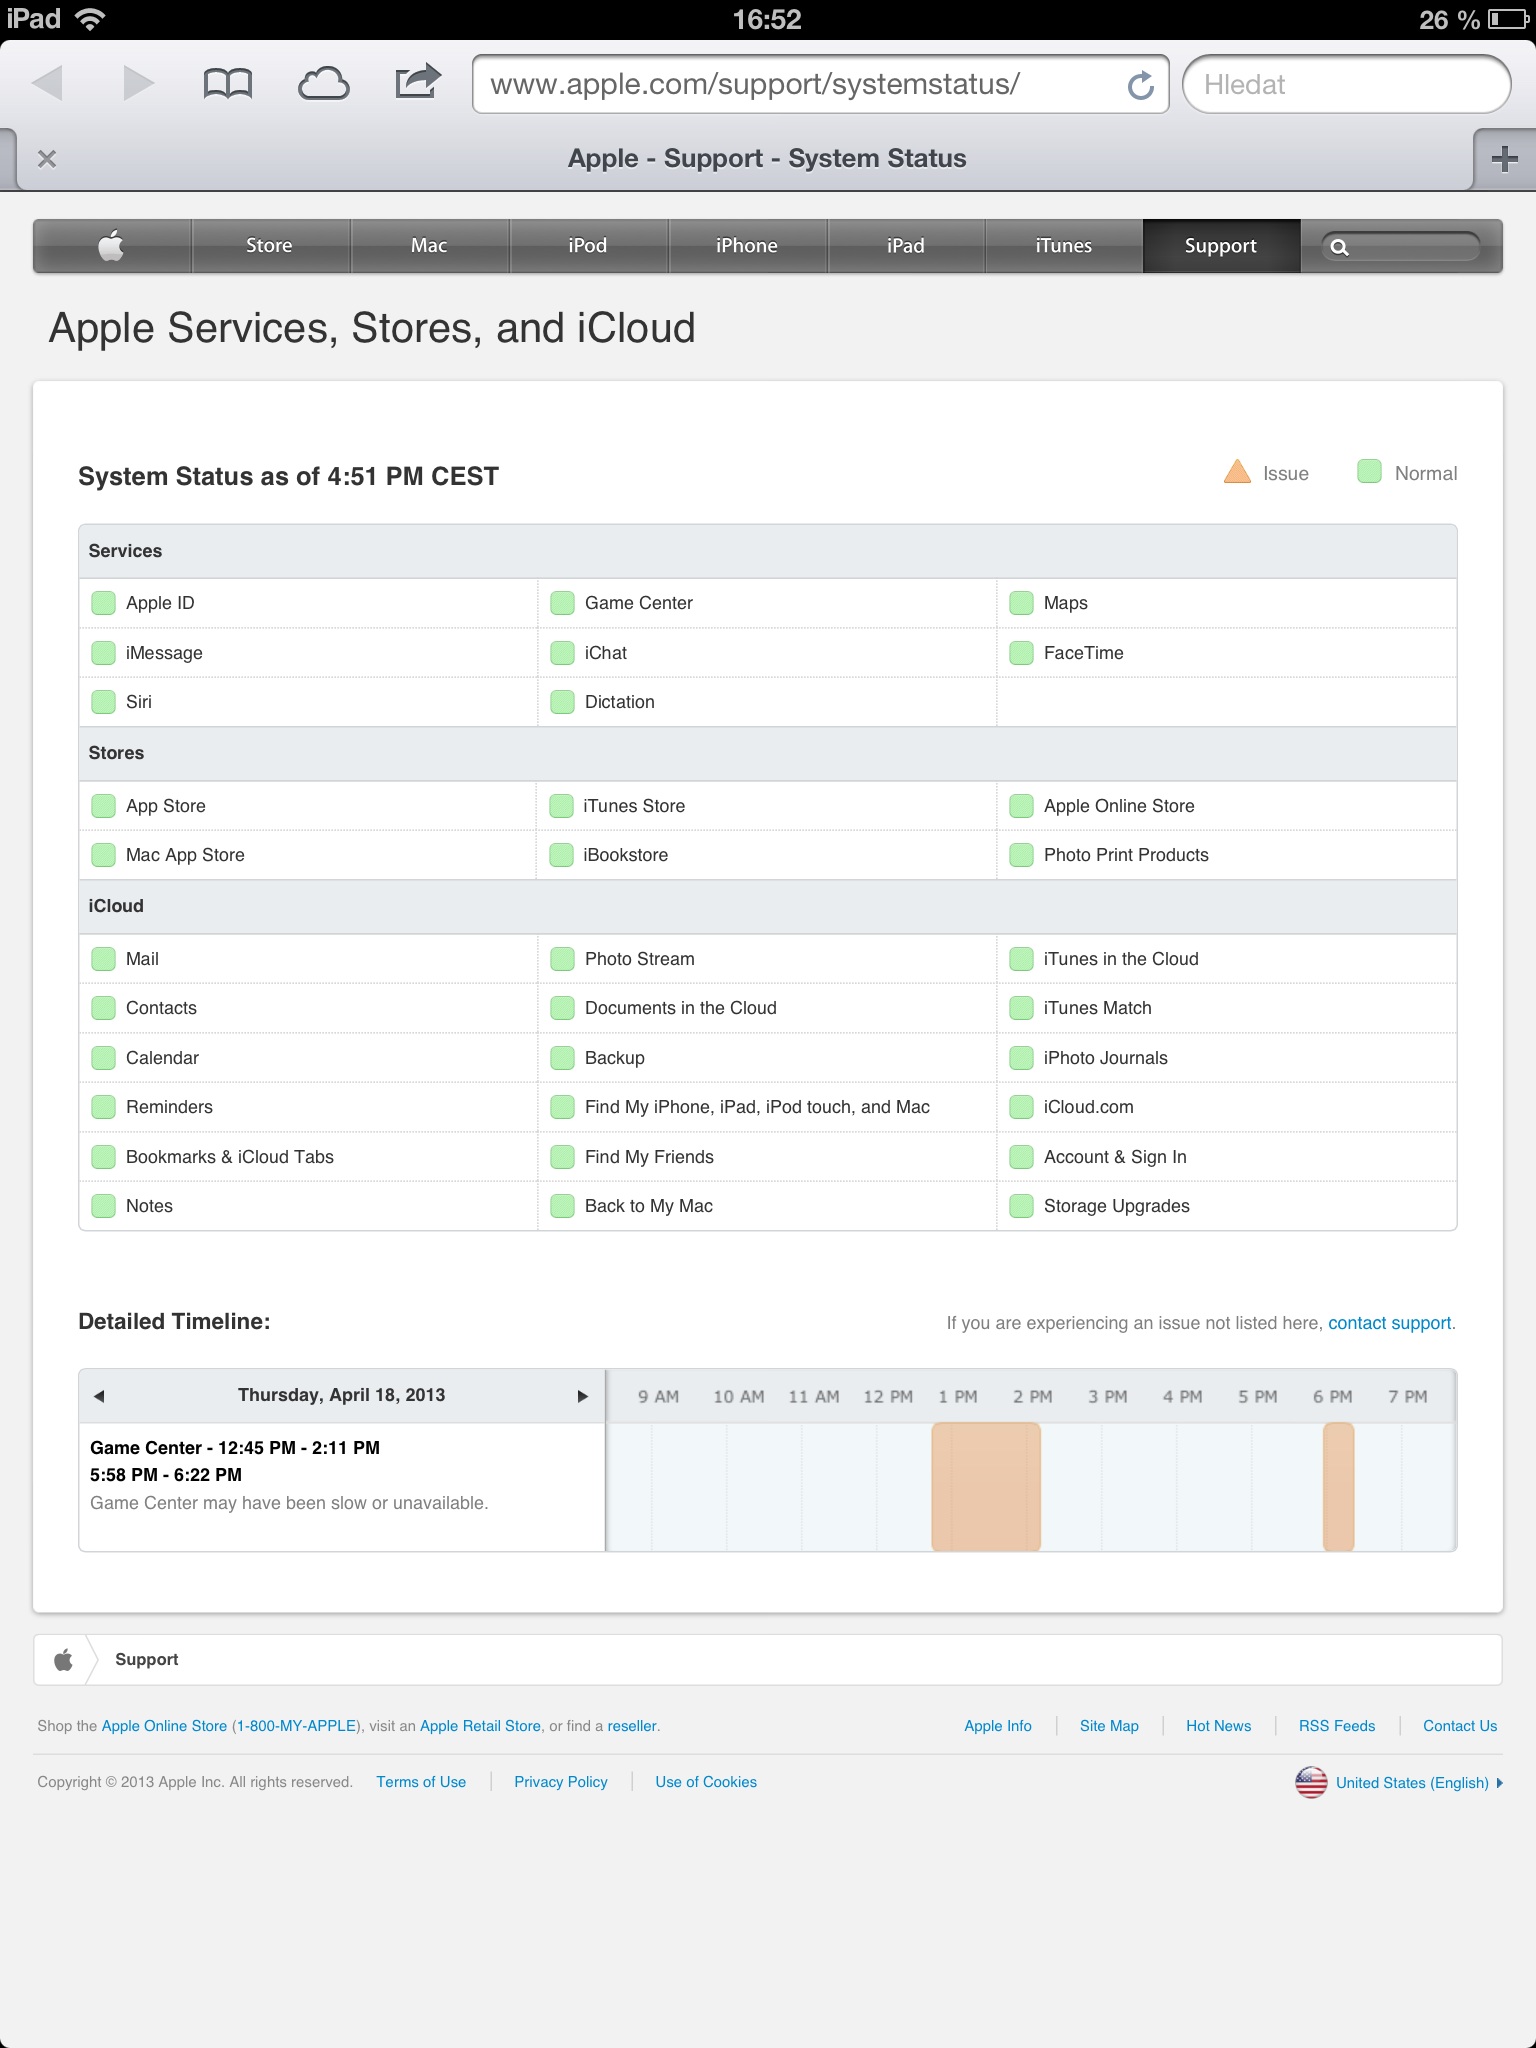This screenshot has height=2048, width=1536.
Task: Go to Apple home via logo in navbar
Action: (x=112, y=246)
